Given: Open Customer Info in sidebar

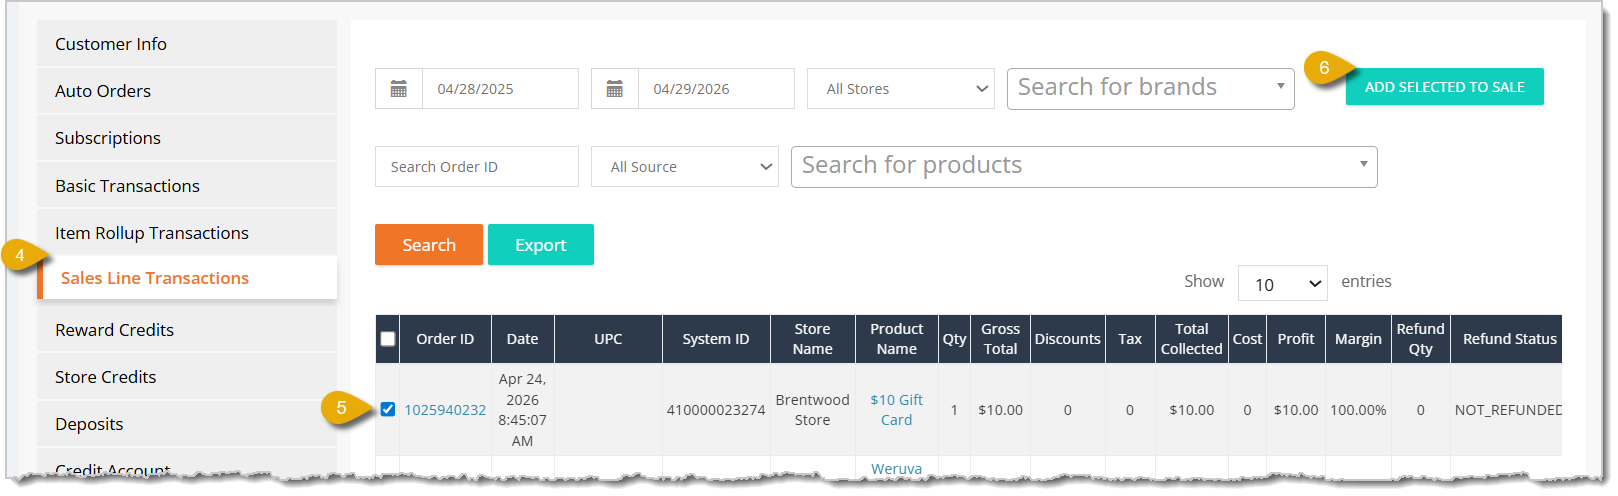Looking at the screenshot, I should [187, 44].
